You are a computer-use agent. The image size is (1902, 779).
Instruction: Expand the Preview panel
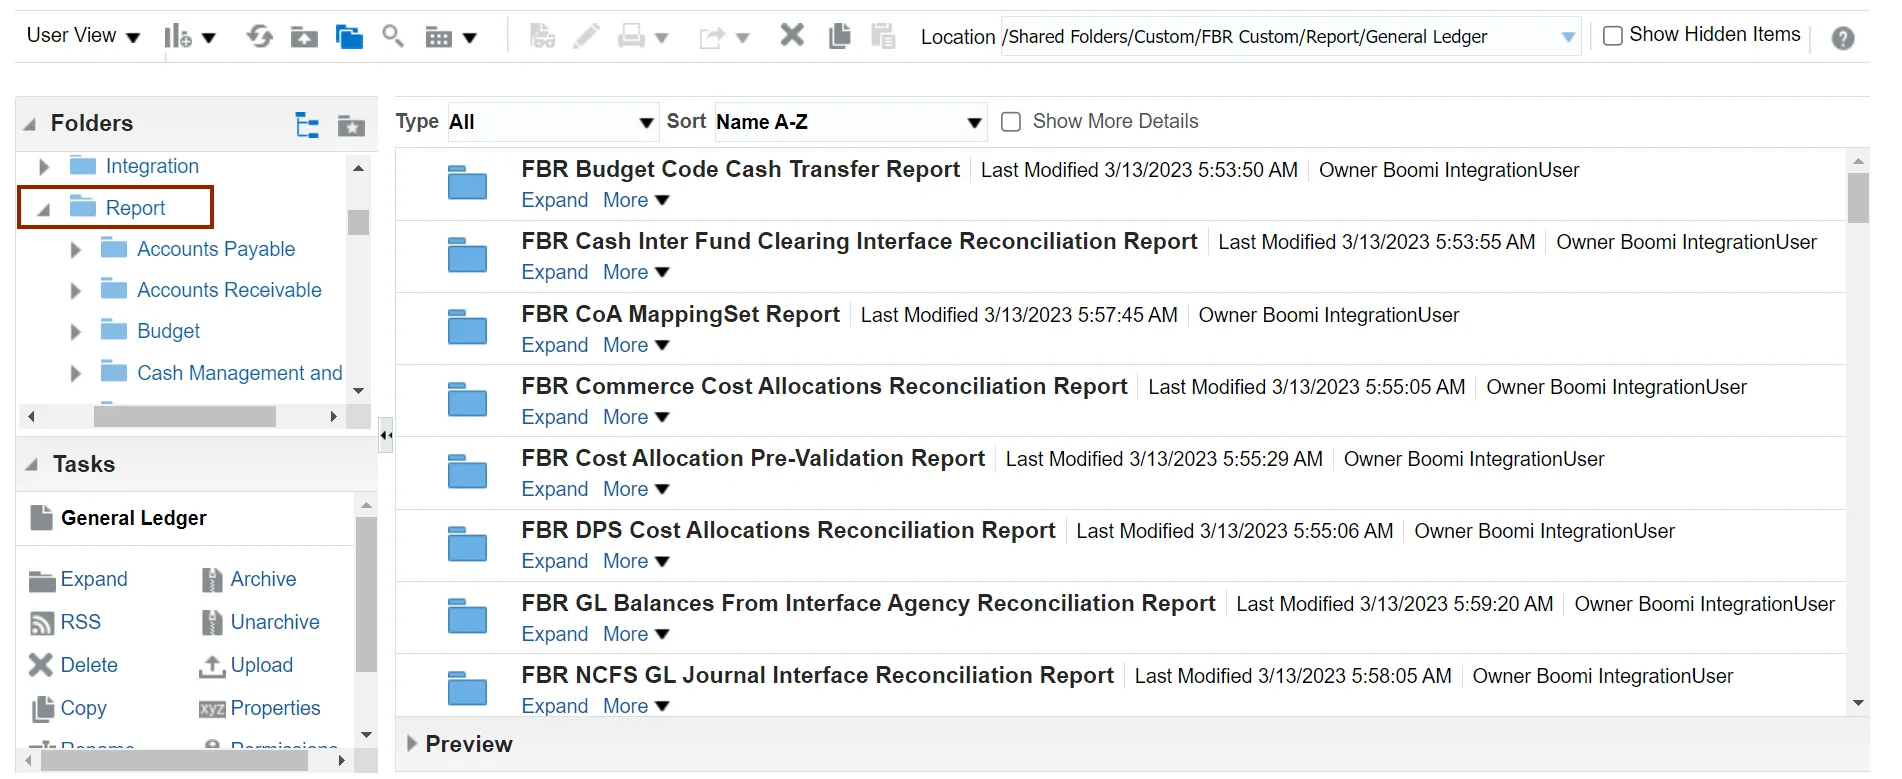point(412,744)
